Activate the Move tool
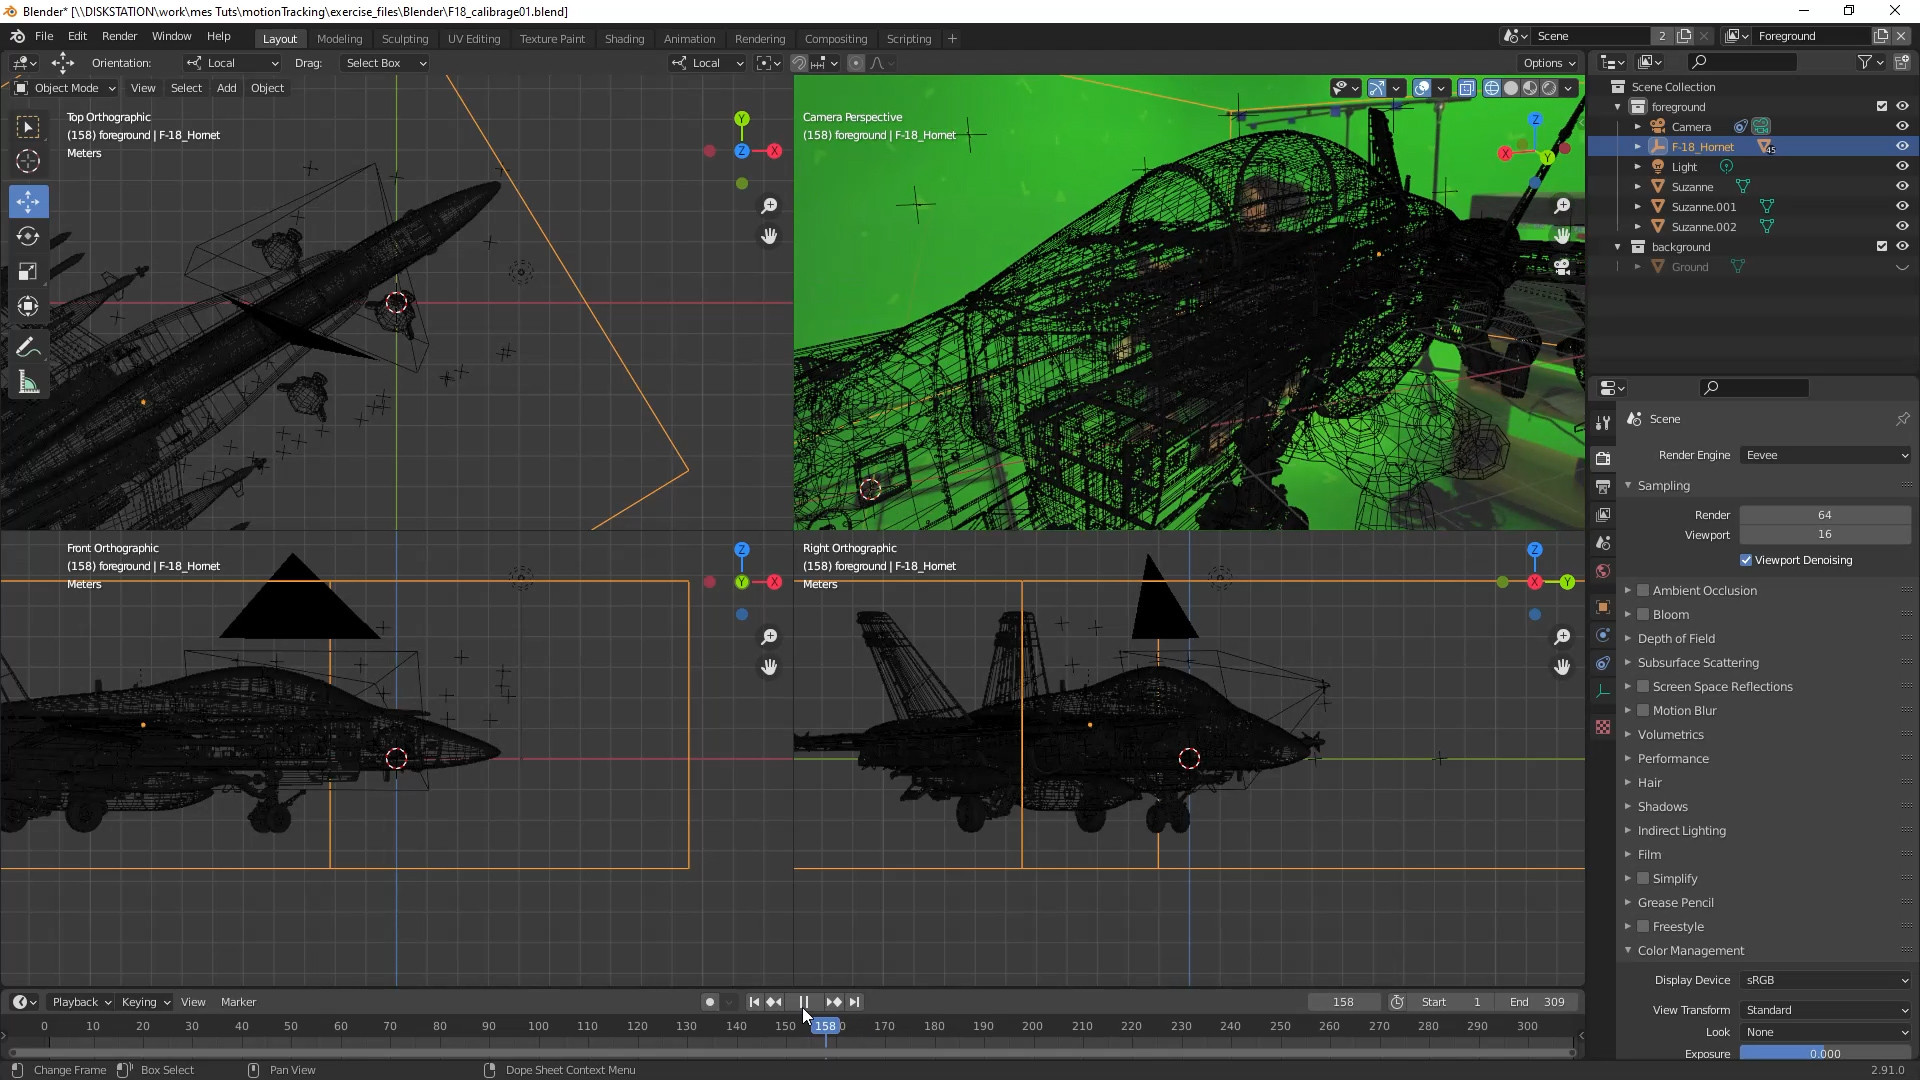This screenshot has height=1080, width=1920. point(28,202)
